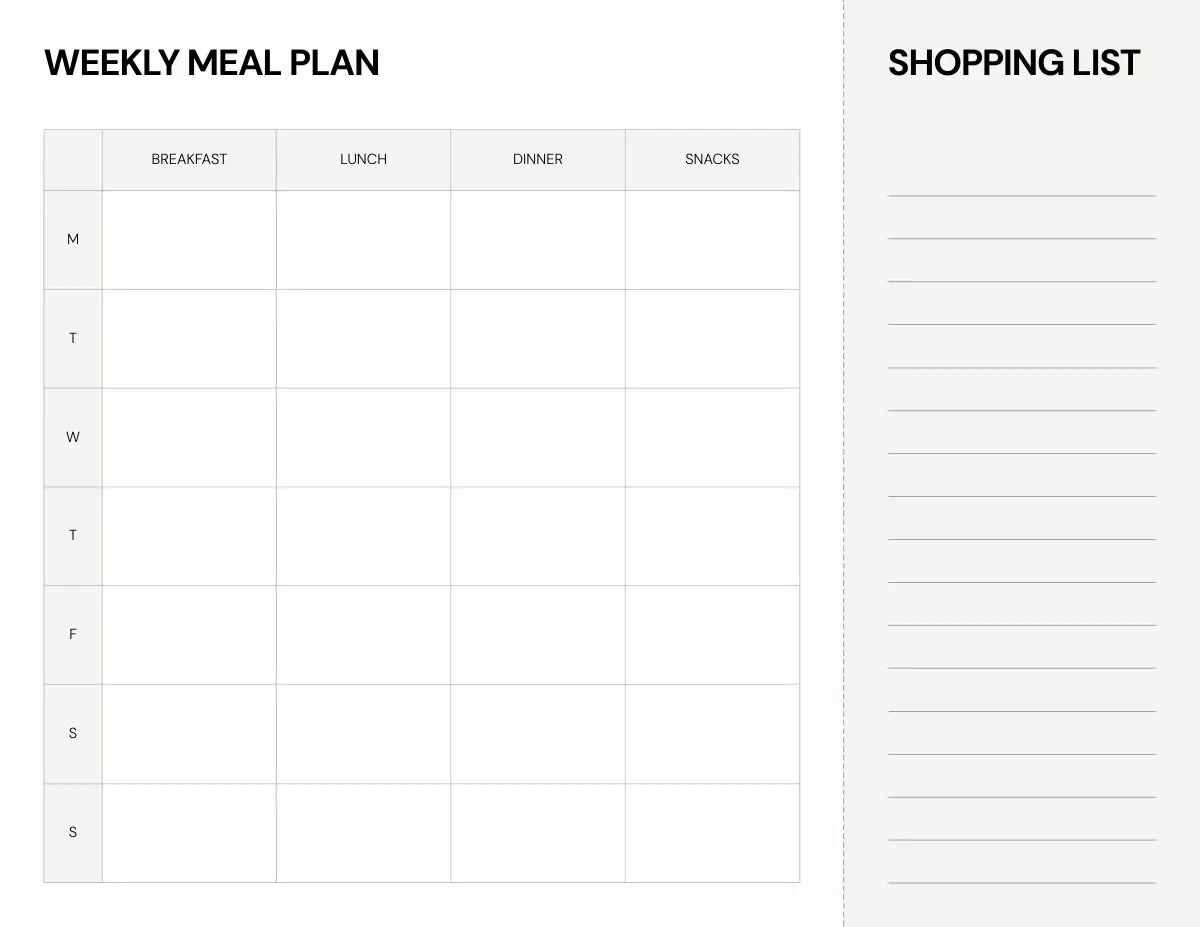The image size is (1200, 927).
Task: Click the Shopping List heading
Action: point(1013,63)
